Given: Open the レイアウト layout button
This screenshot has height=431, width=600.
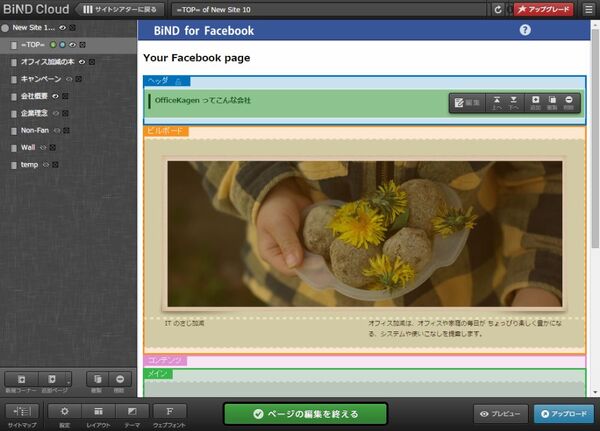Looking at the screenshot, I should tap(98, 412).
